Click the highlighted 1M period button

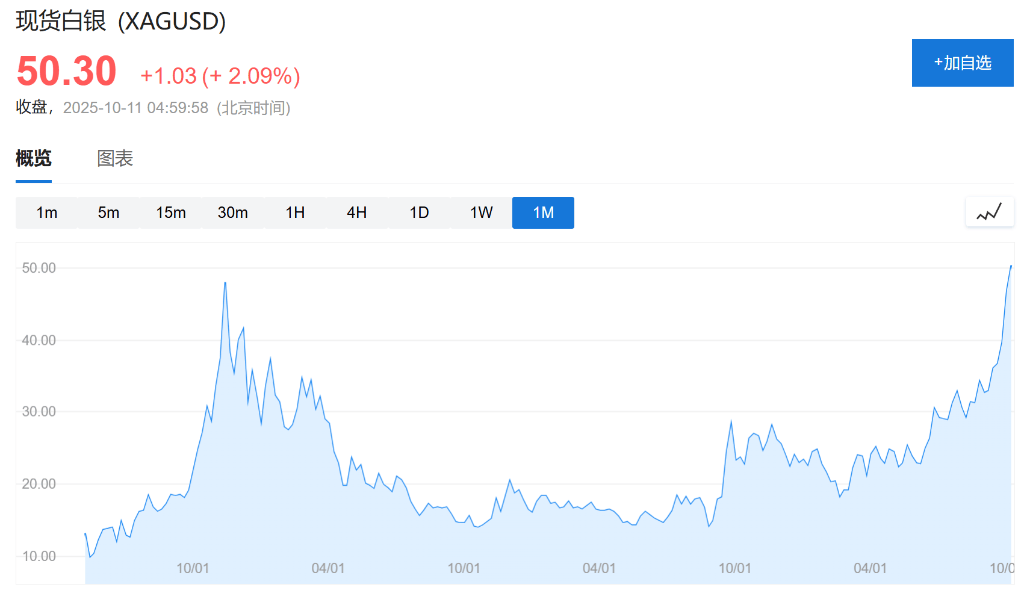tap(543, 212)
